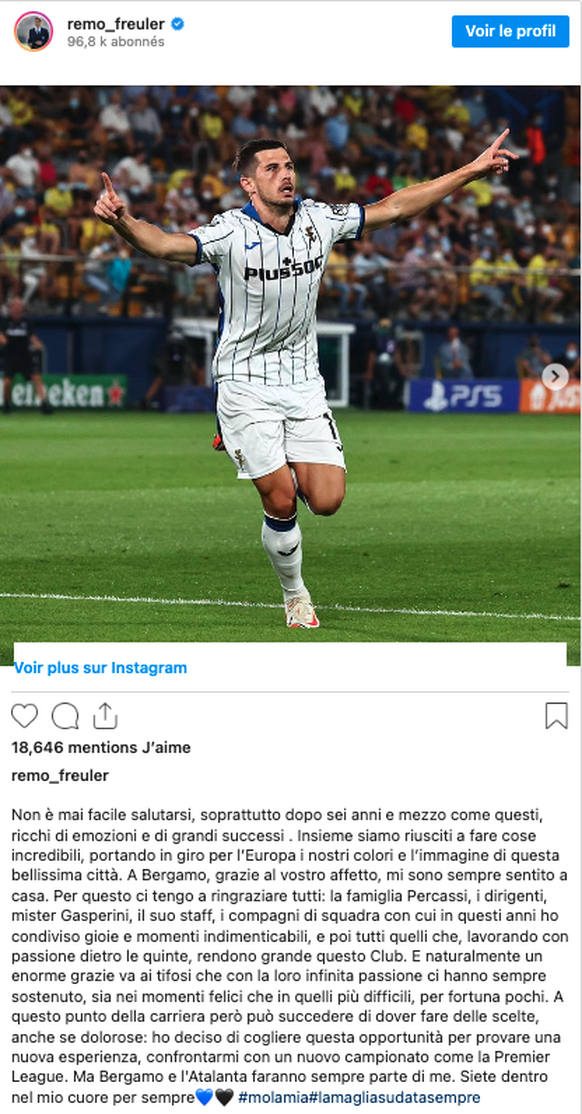Open the #lamagliasudatasempre hashtag
The image size is (582, 1114).
[394, 1098]
